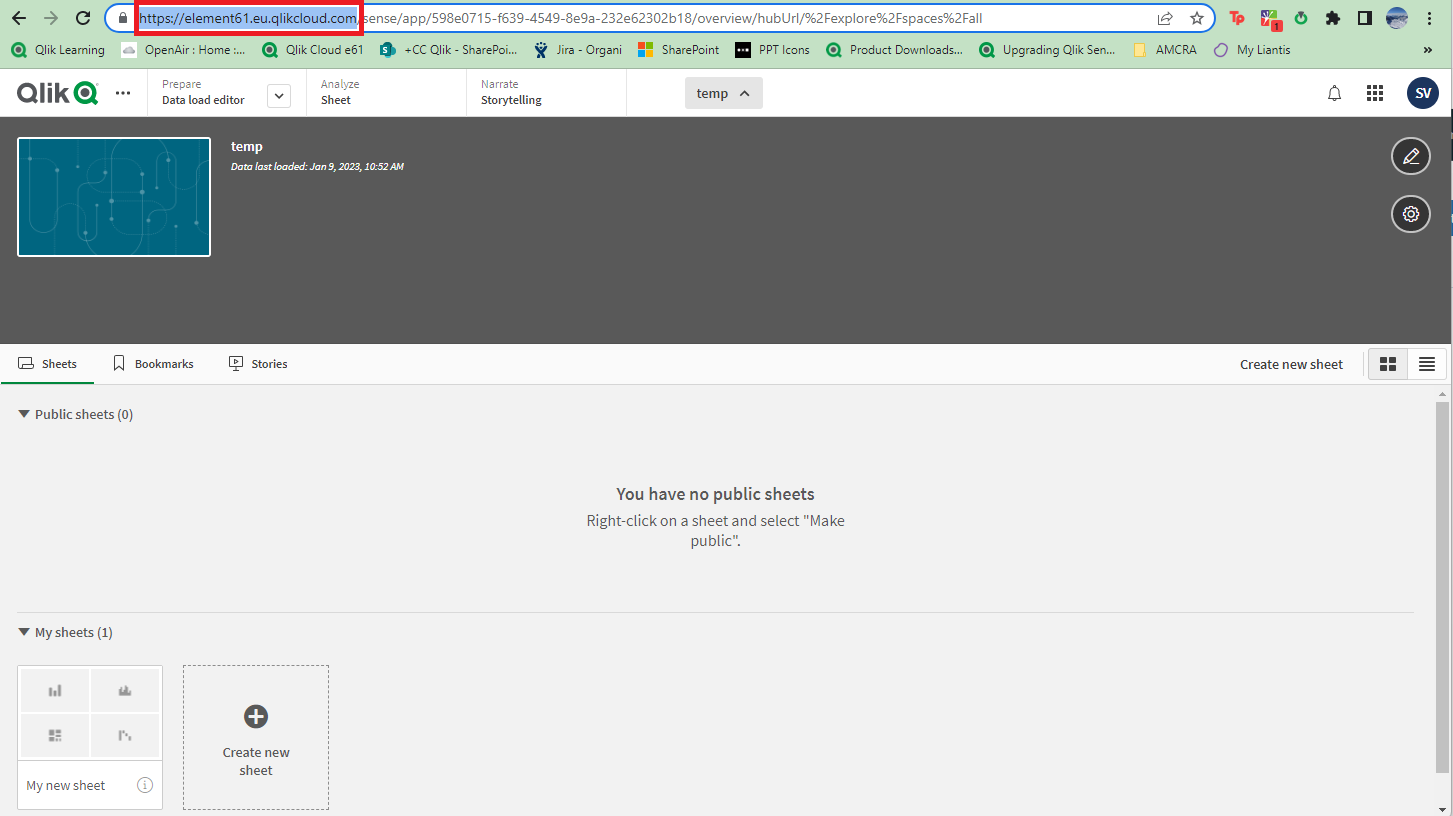Screen dimensions: 1453x816
Task: Toggle the bookmark star in the address bar
Action: [x=1197, y=18]
